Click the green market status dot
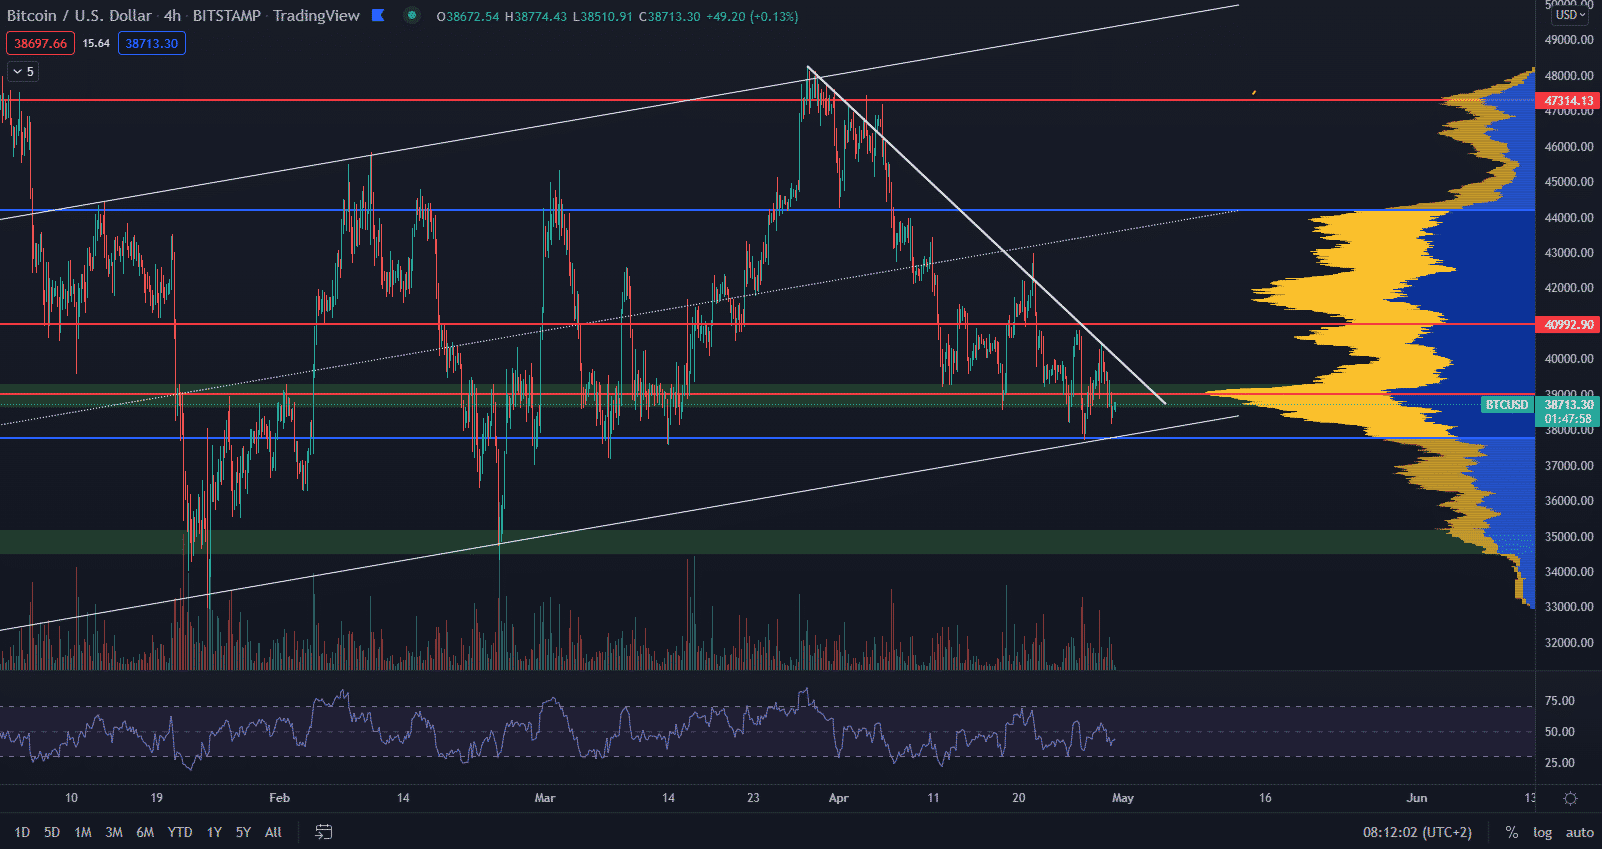Image resolution: width=1602 pixels, height=849 pixels. coord(412,15)
